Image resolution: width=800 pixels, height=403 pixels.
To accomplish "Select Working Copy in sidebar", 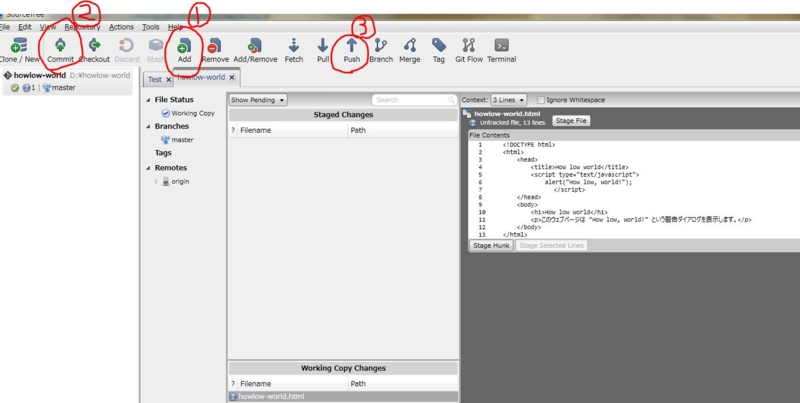I will (188, 113).
